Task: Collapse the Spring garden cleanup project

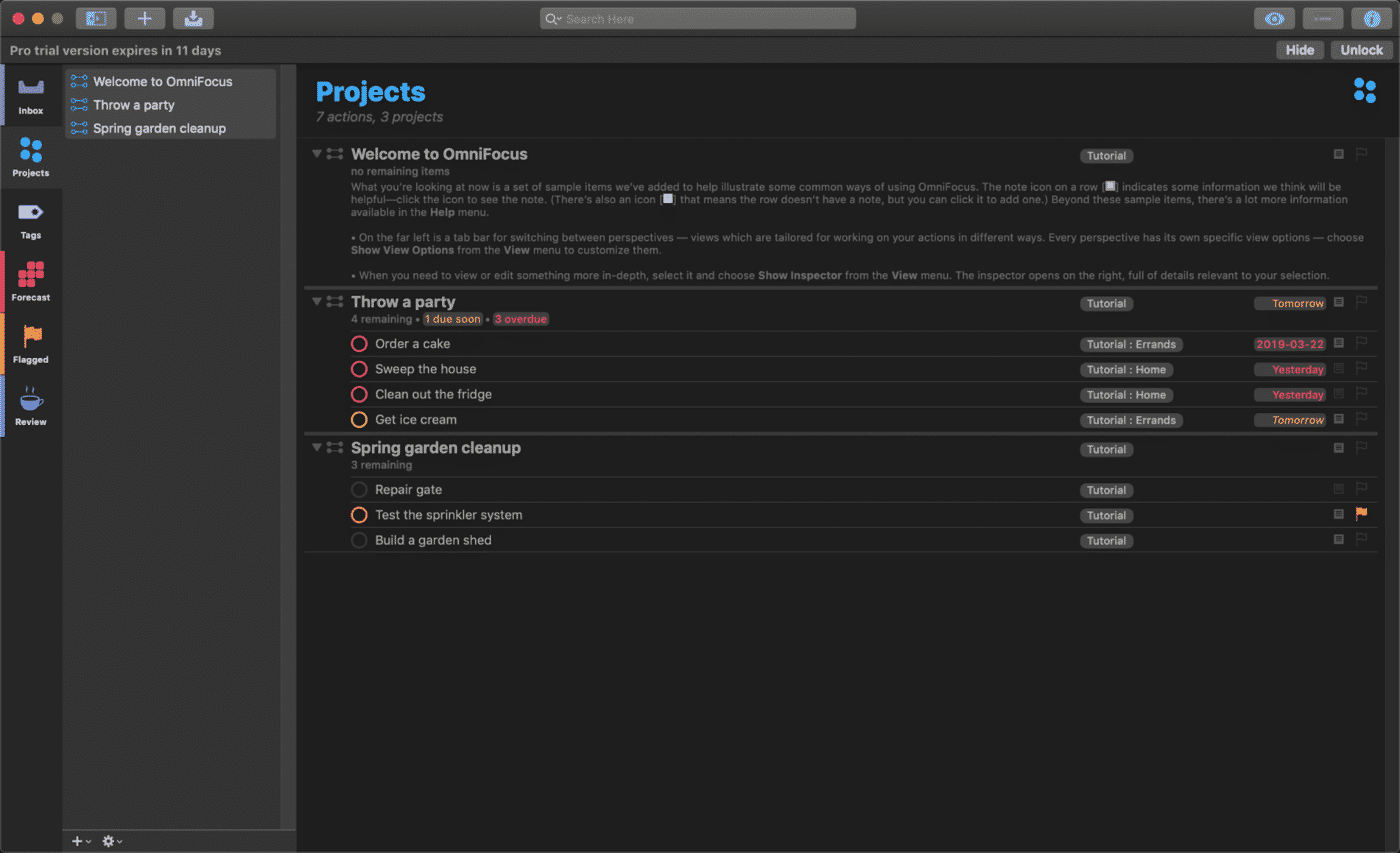Action: pos(317,447)
